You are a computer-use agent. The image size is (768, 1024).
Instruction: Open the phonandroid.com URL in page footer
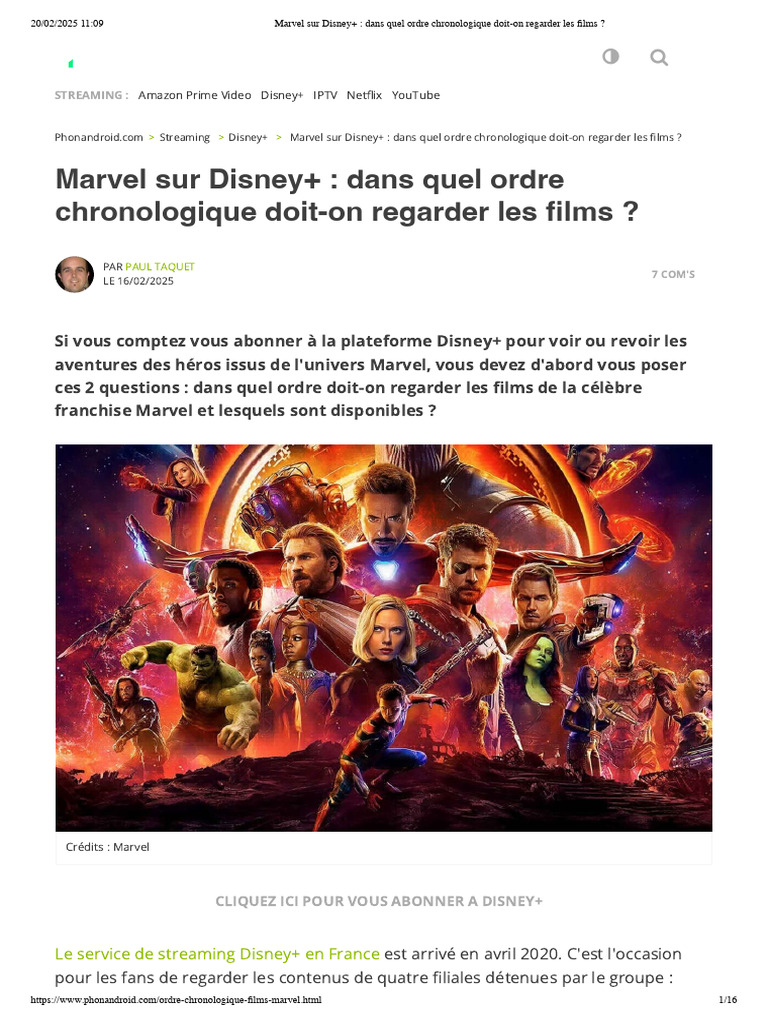(176, 1000)
